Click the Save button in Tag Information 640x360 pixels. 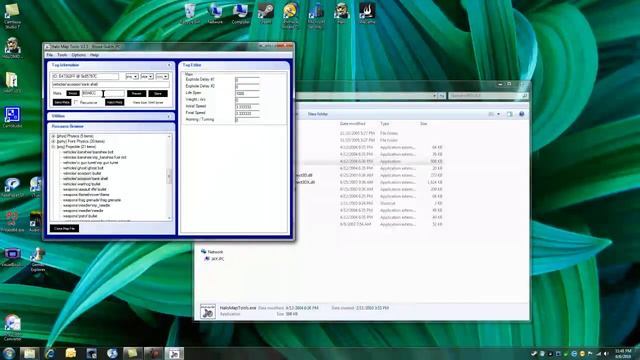[x=158, y=93]
